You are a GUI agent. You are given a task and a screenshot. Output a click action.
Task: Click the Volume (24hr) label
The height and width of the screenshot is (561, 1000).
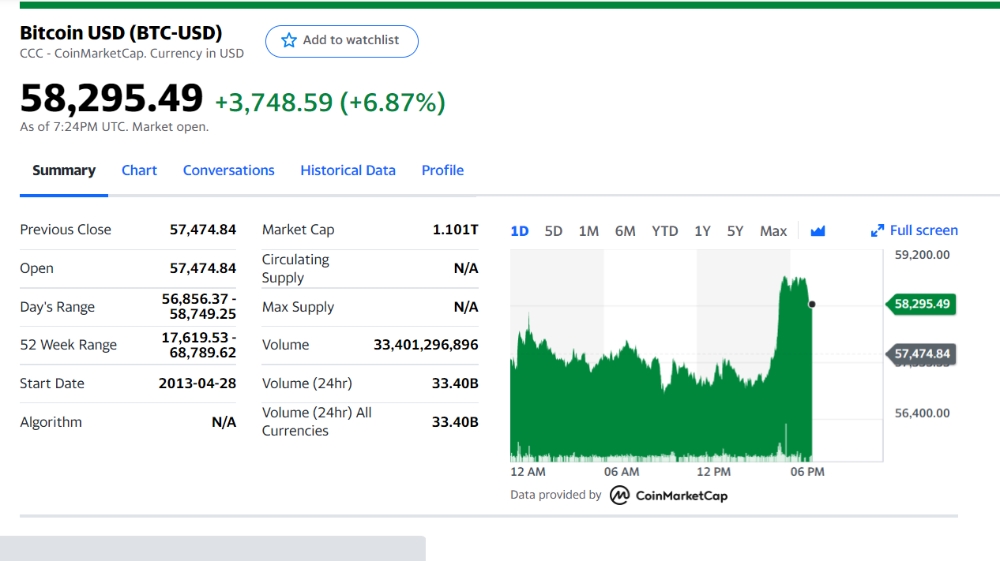click(307, 383)
